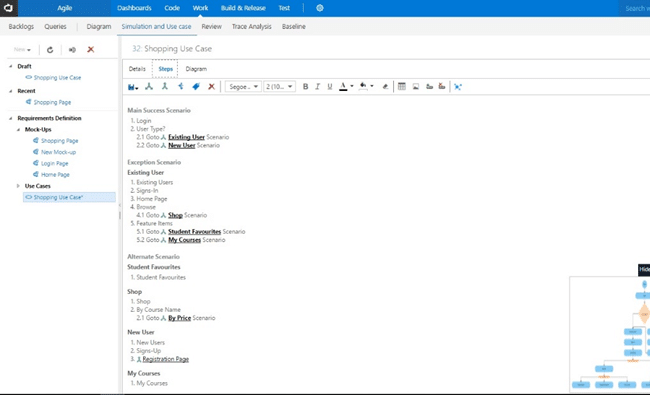This screenshot has width=650, height=395.
Task: Click the refresh icon in left panel
Action: click(50, 50)
